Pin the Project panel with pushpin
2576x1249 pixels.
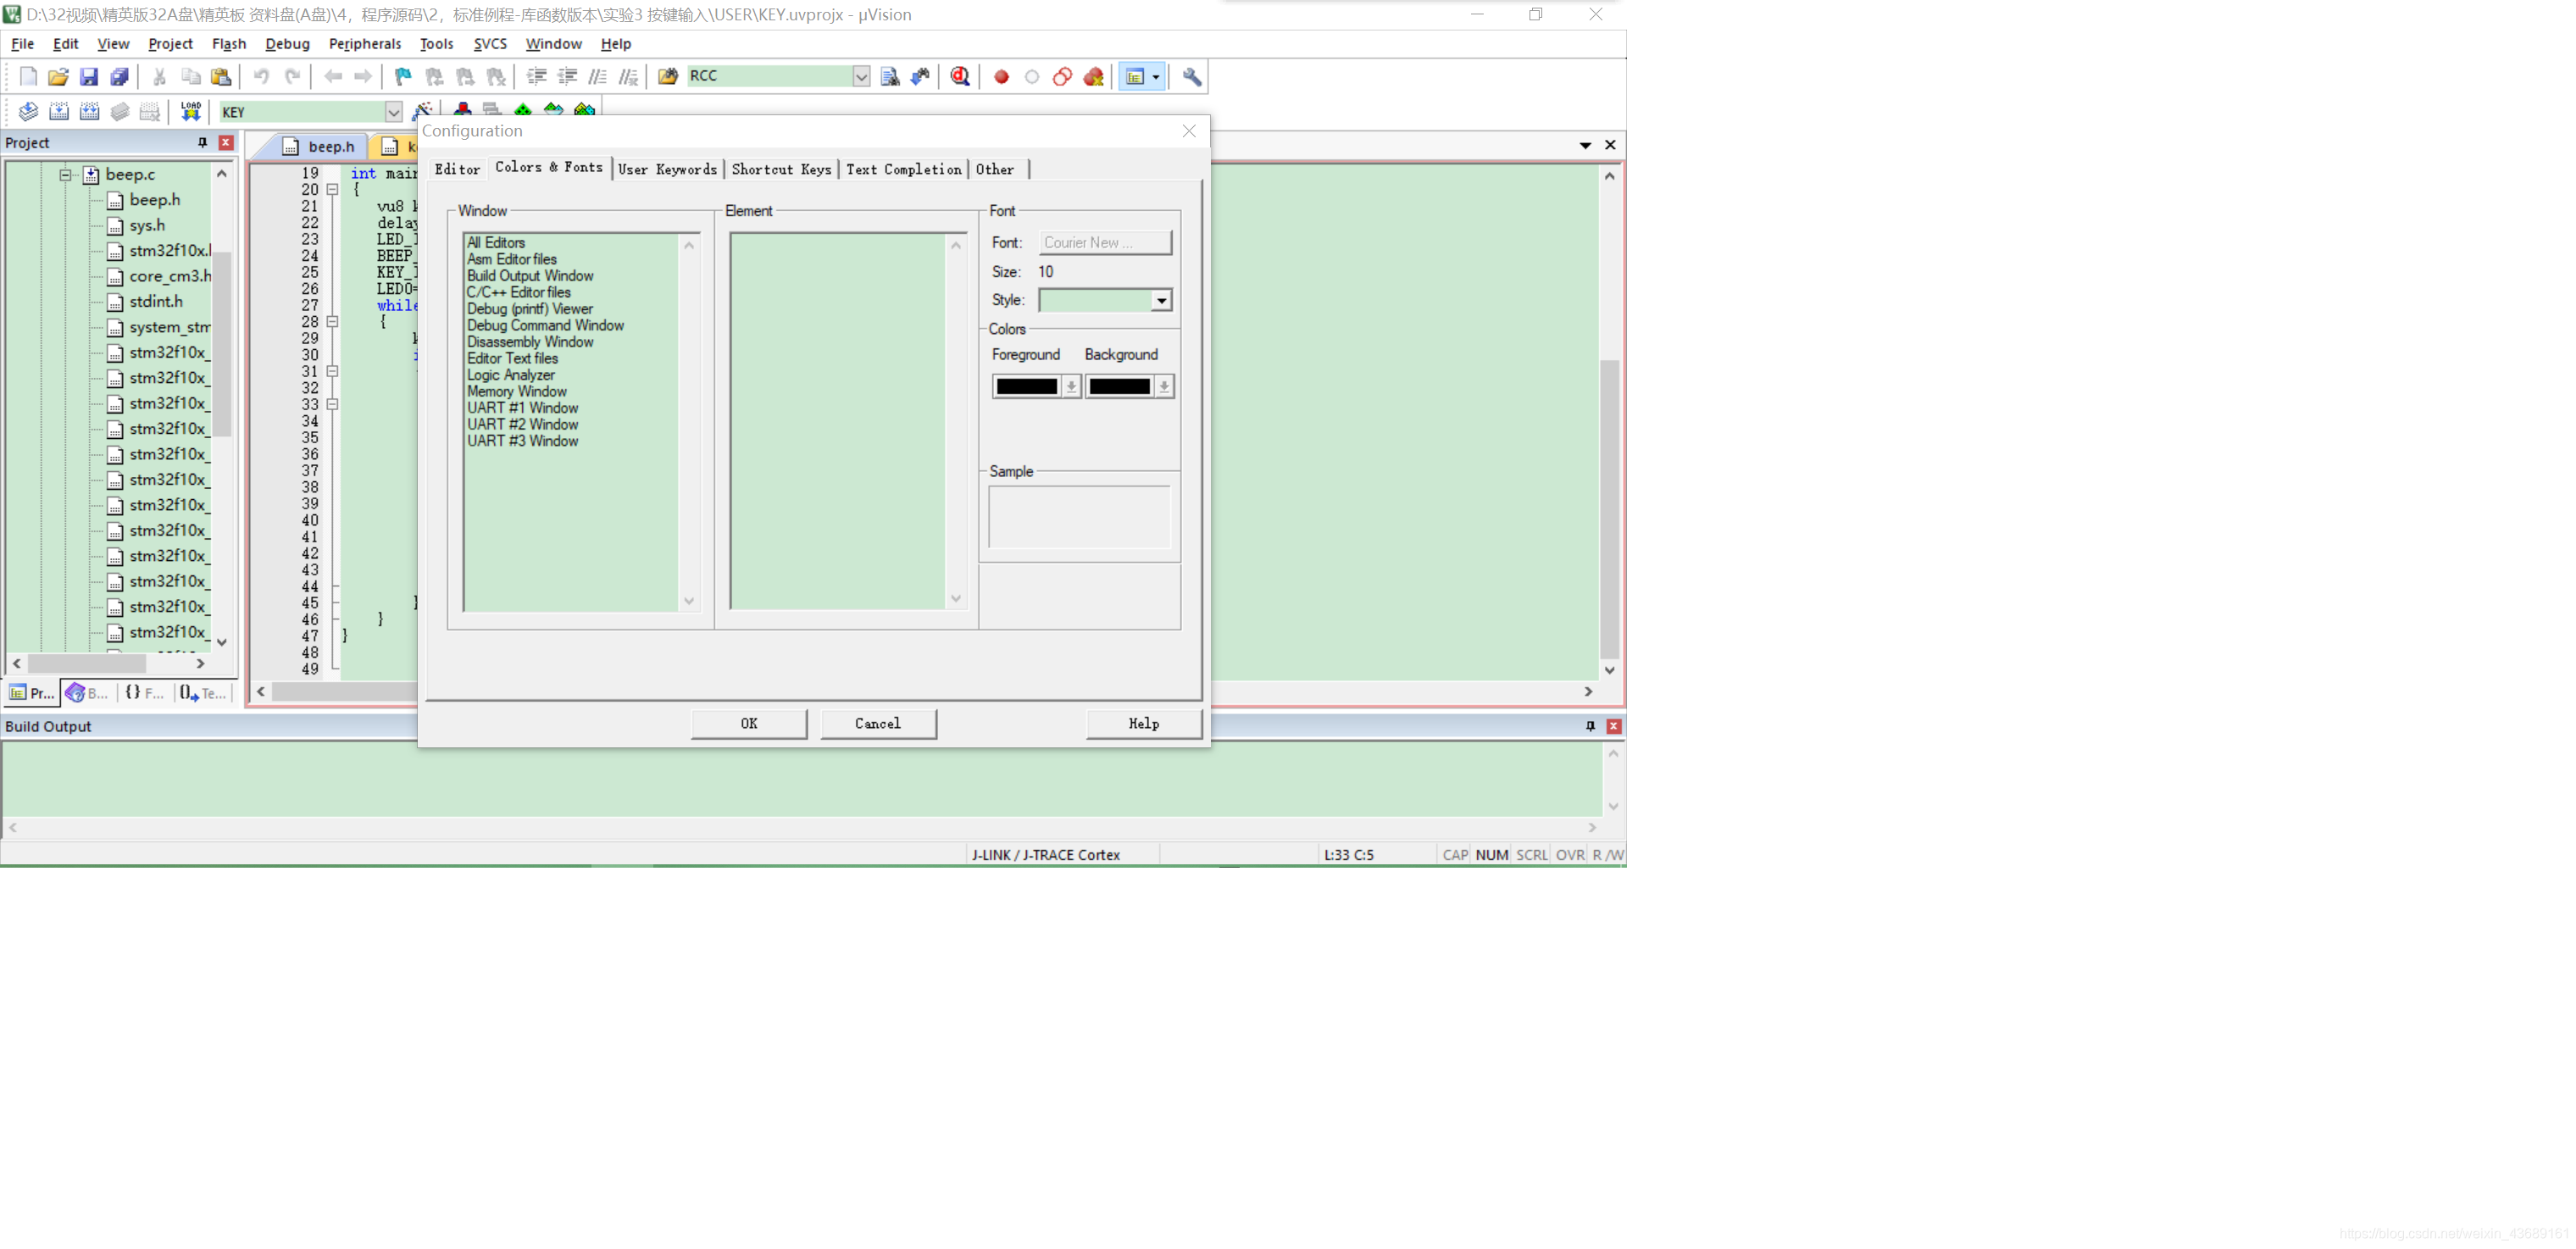pos(203,143)
